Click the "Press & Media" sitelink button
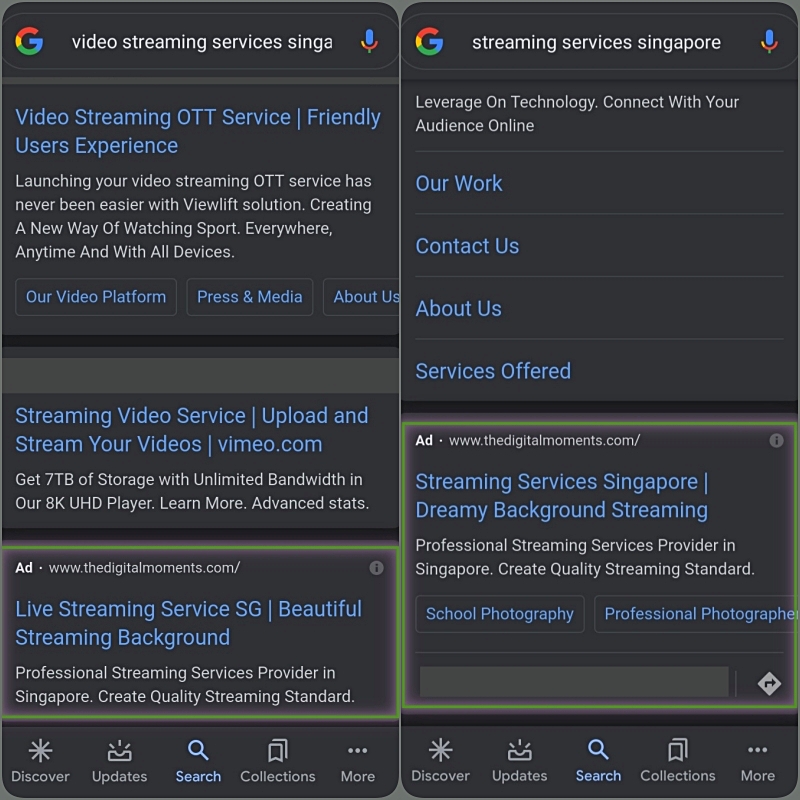The image size is (800, 800). tap(250, 297)
